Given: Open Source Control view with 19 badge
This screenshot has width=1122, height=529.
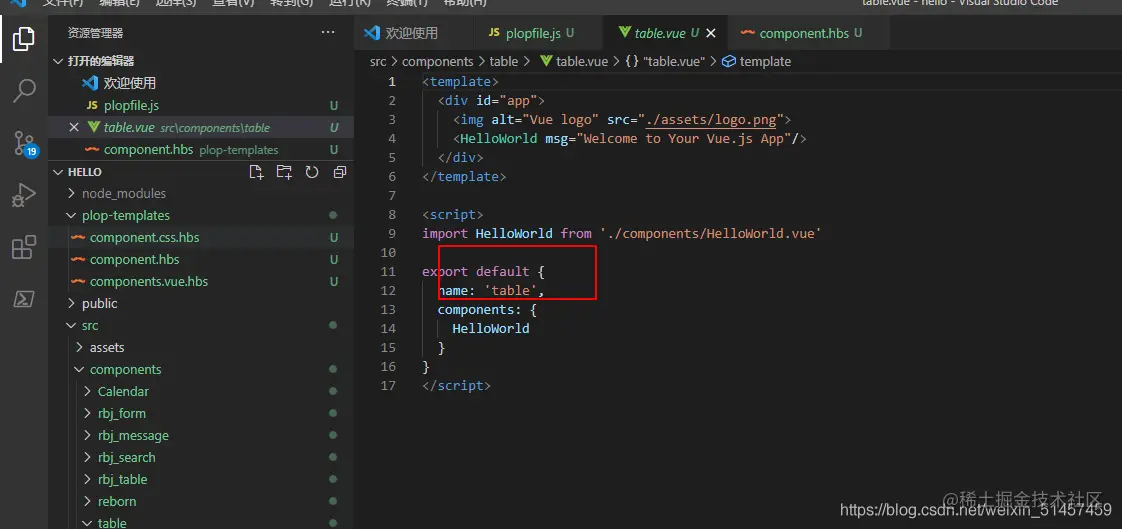Looking at the screenshot, I should click(x=24, y=142).
